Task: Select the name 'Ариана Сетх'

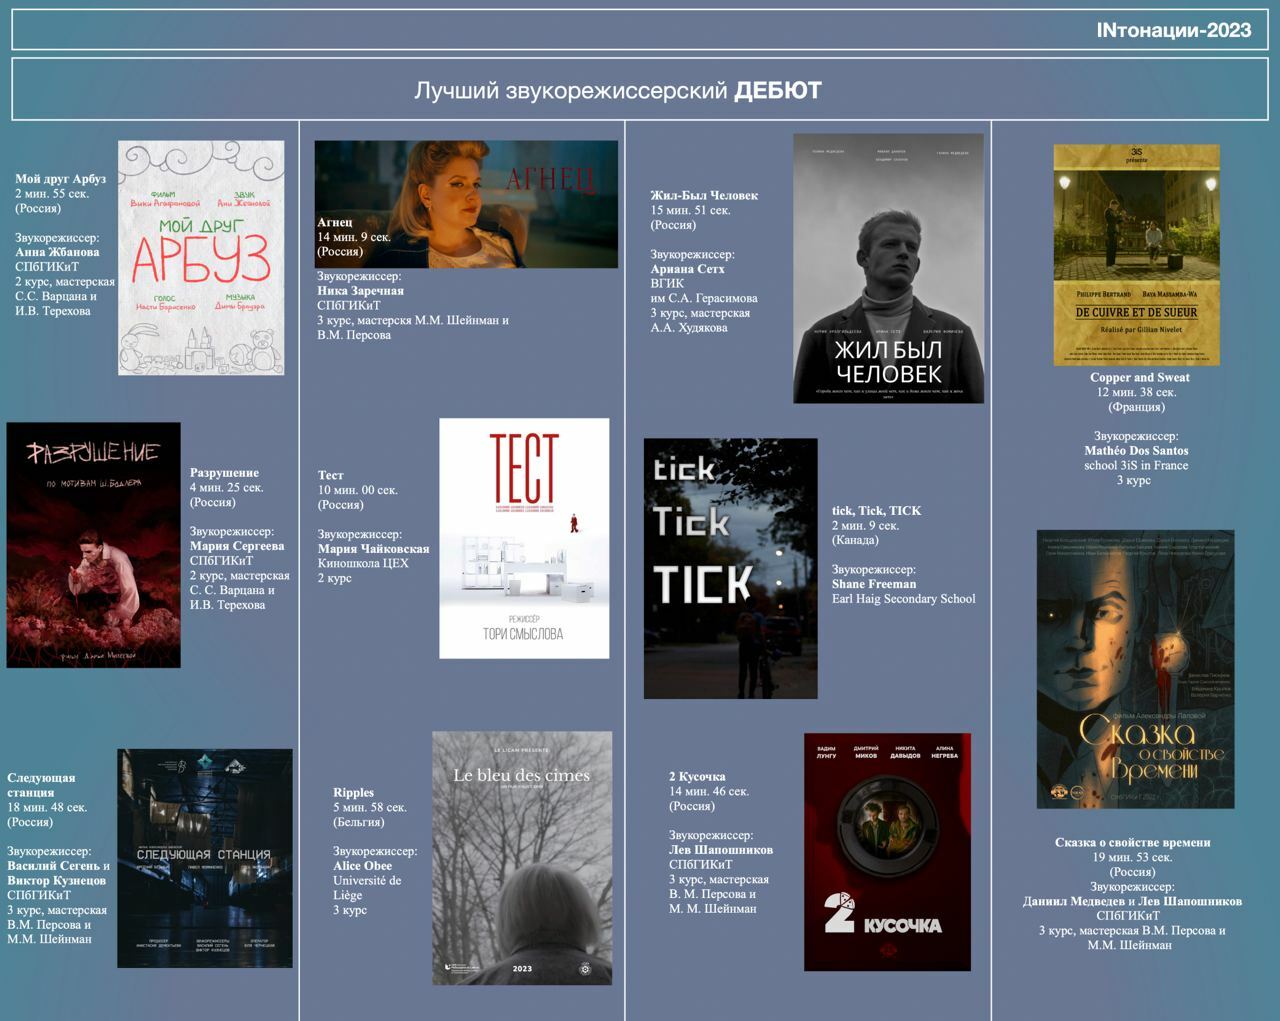Action: [x=687, y=269]
